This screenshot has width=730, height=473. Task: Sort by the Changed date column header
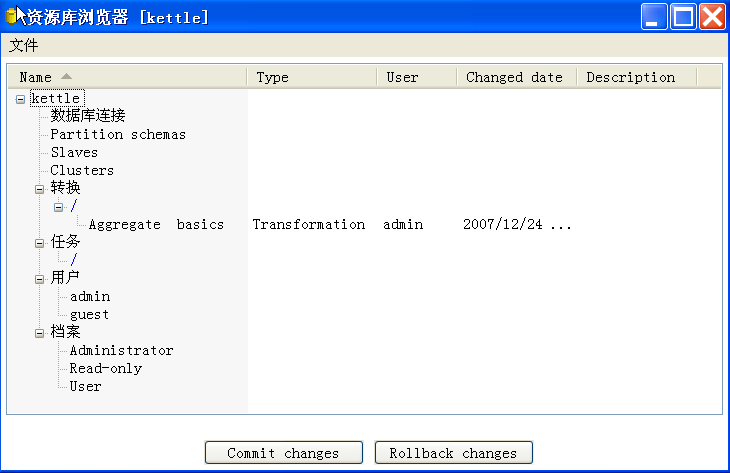pyautogui.click(x=514, y=77)
